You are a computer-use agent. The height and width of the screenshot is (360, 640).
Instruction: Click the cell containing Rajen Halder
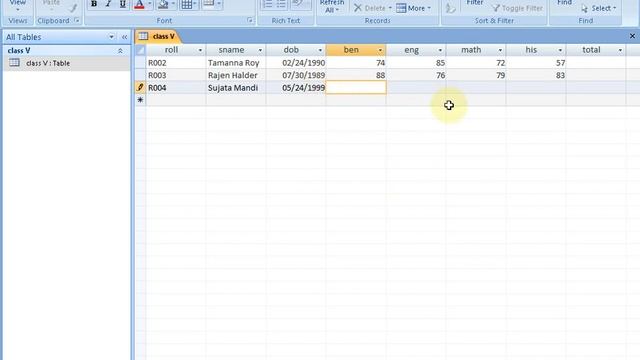[236, 75]
